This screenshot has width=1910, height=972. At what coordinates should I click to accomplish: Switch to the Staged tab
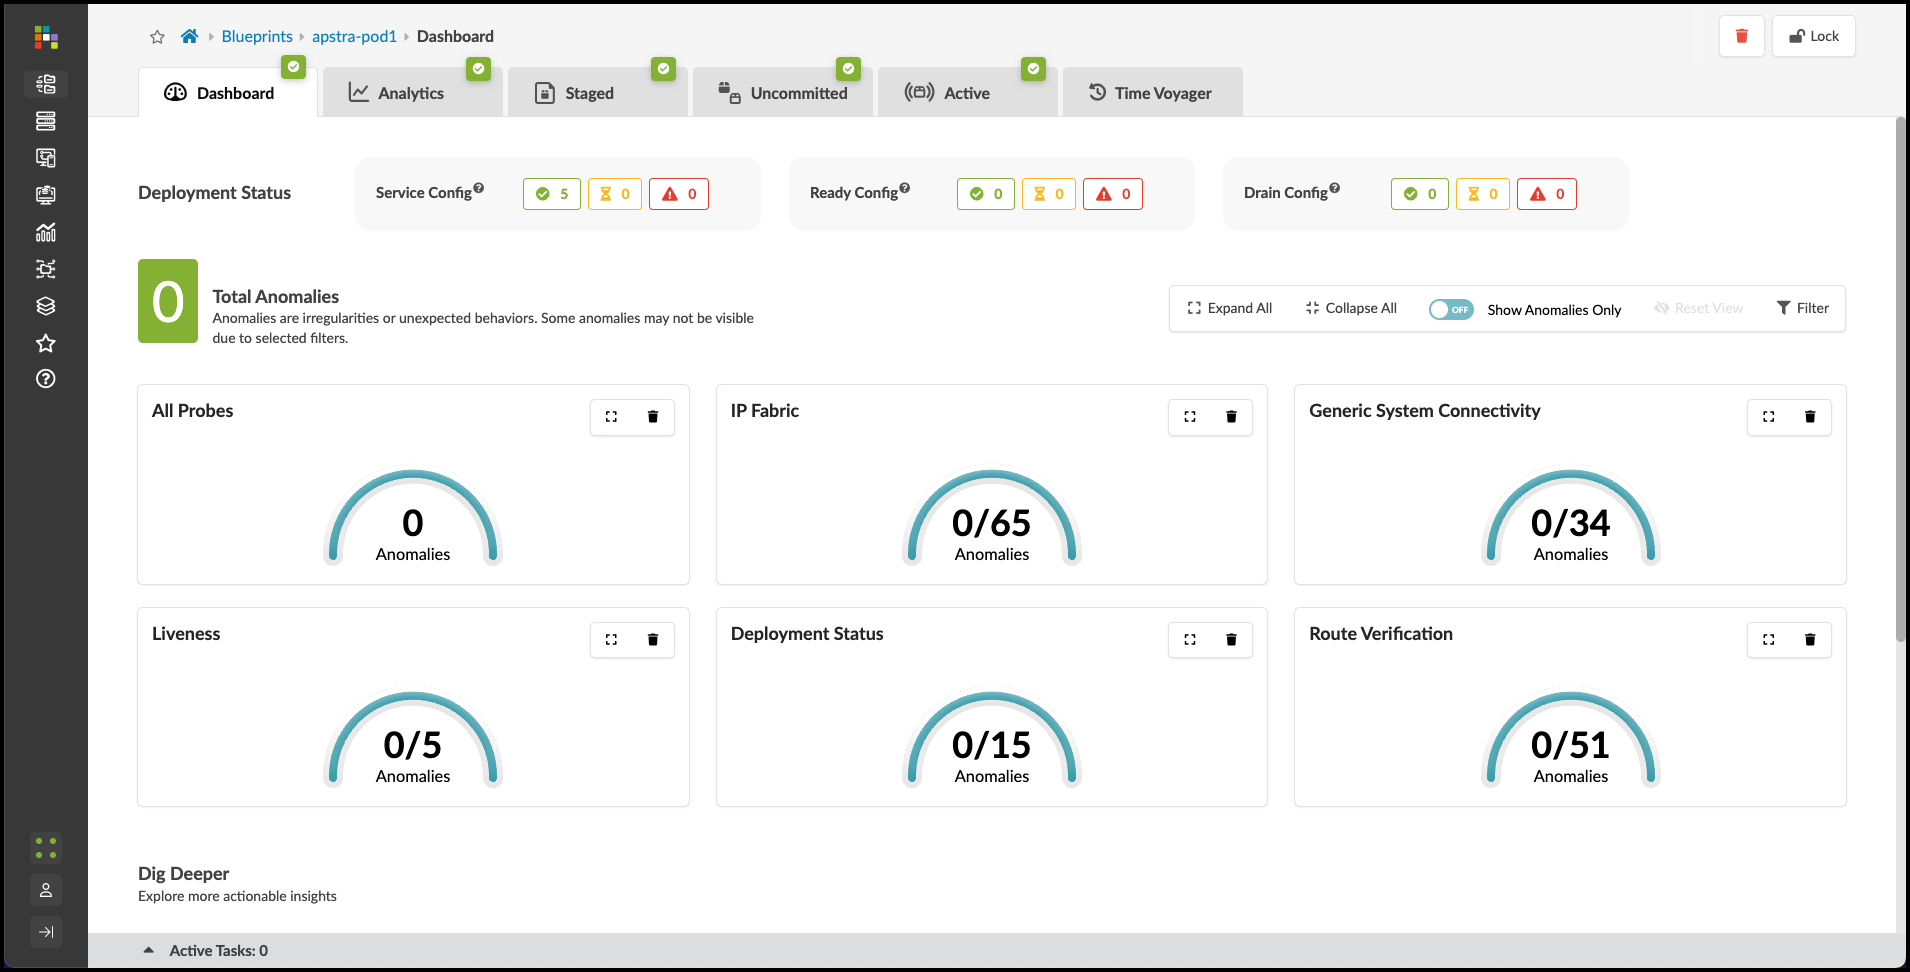(x=589, y=93)
